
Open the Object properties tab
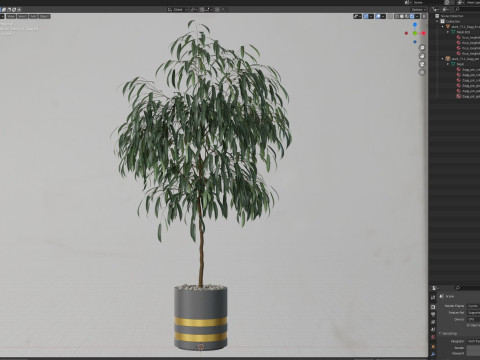[x=433, y=347]
